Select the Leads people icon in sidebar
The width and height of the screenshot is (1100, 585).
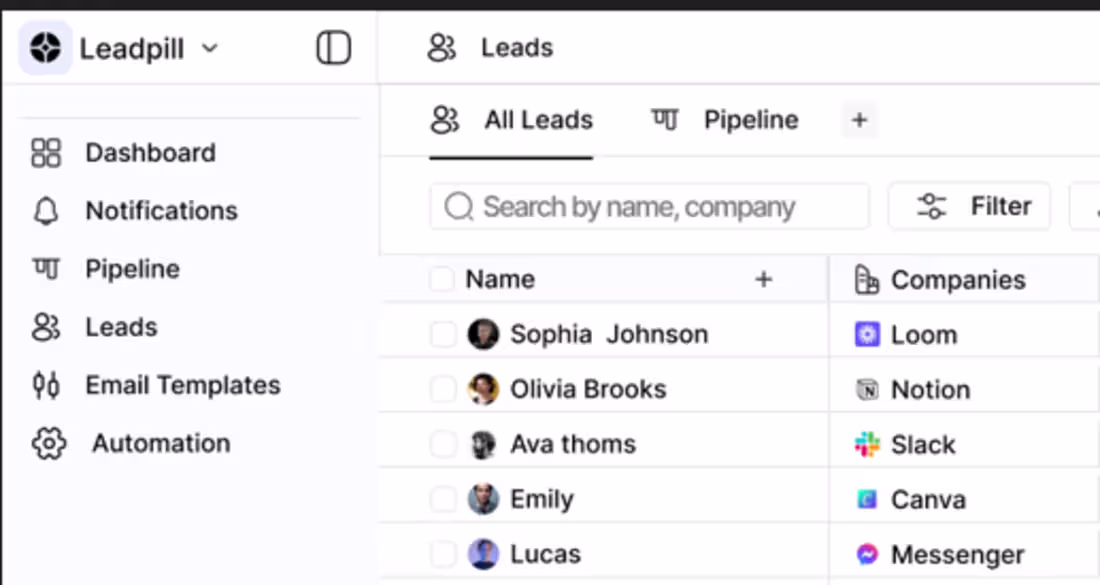(46, 327)
